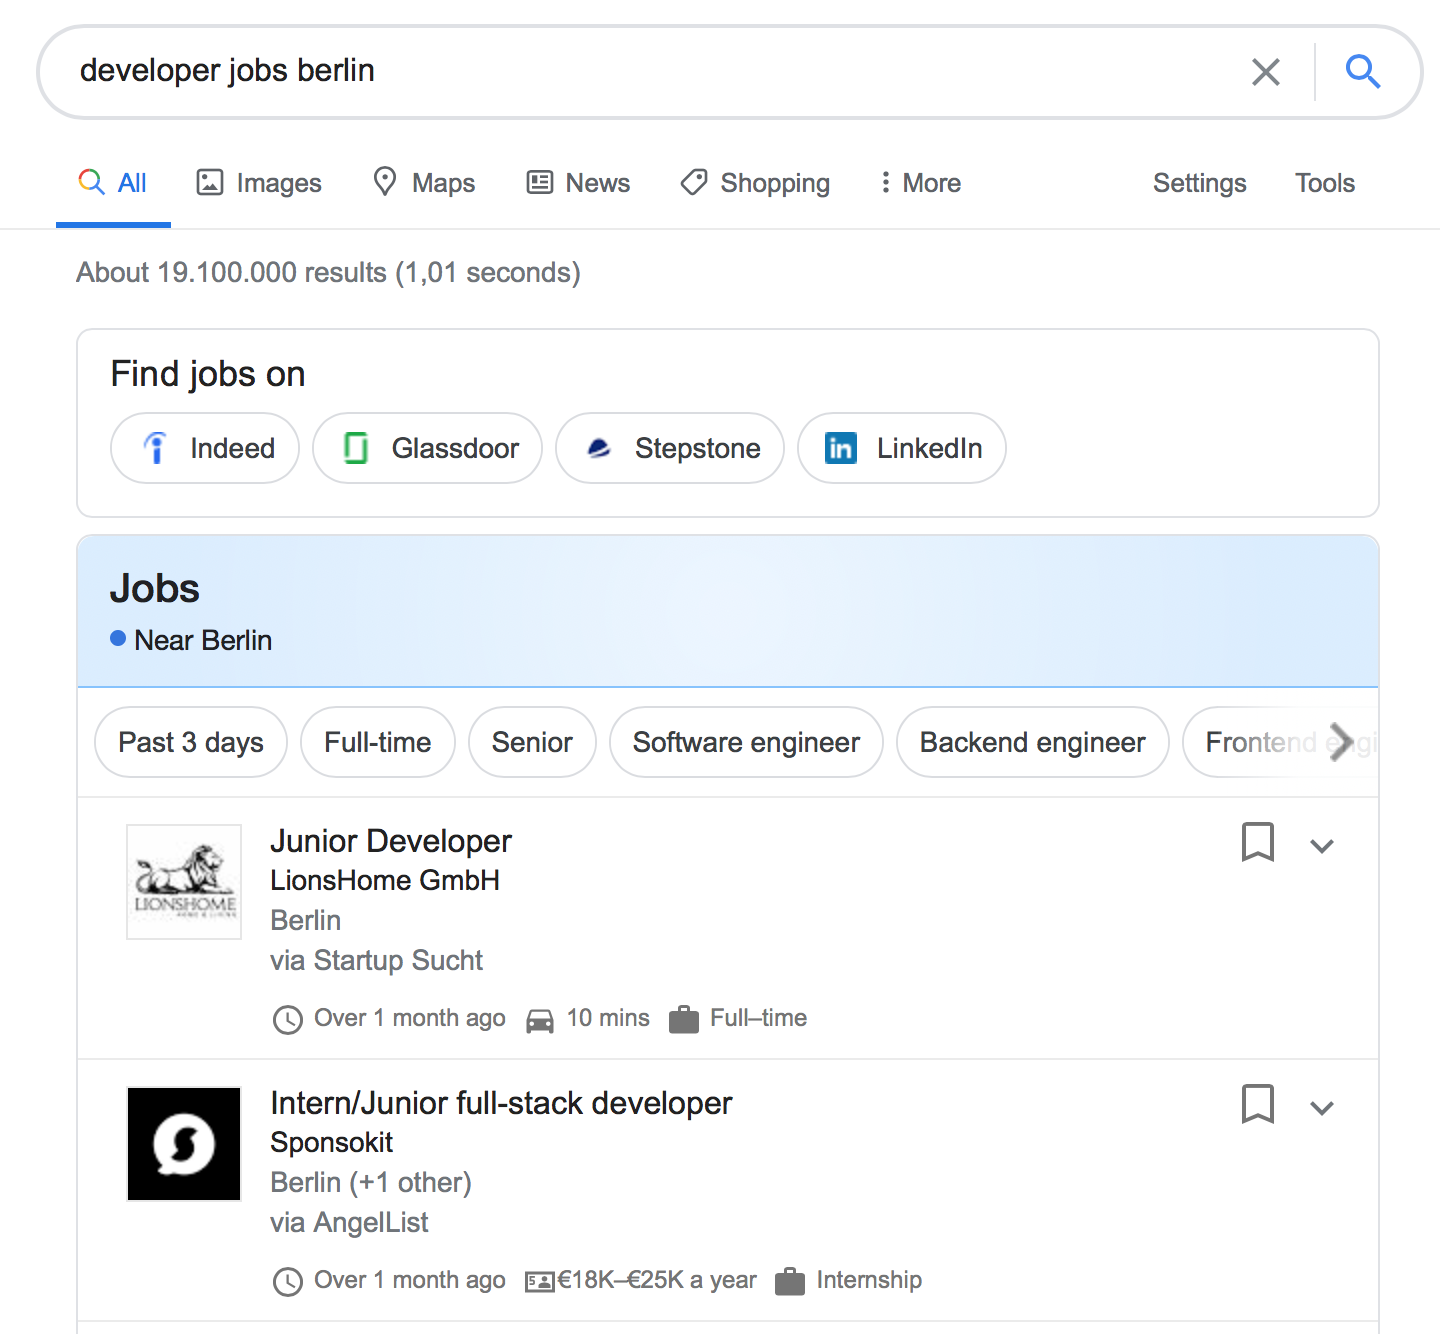Apply the Senior filter chip

[532, 742]
